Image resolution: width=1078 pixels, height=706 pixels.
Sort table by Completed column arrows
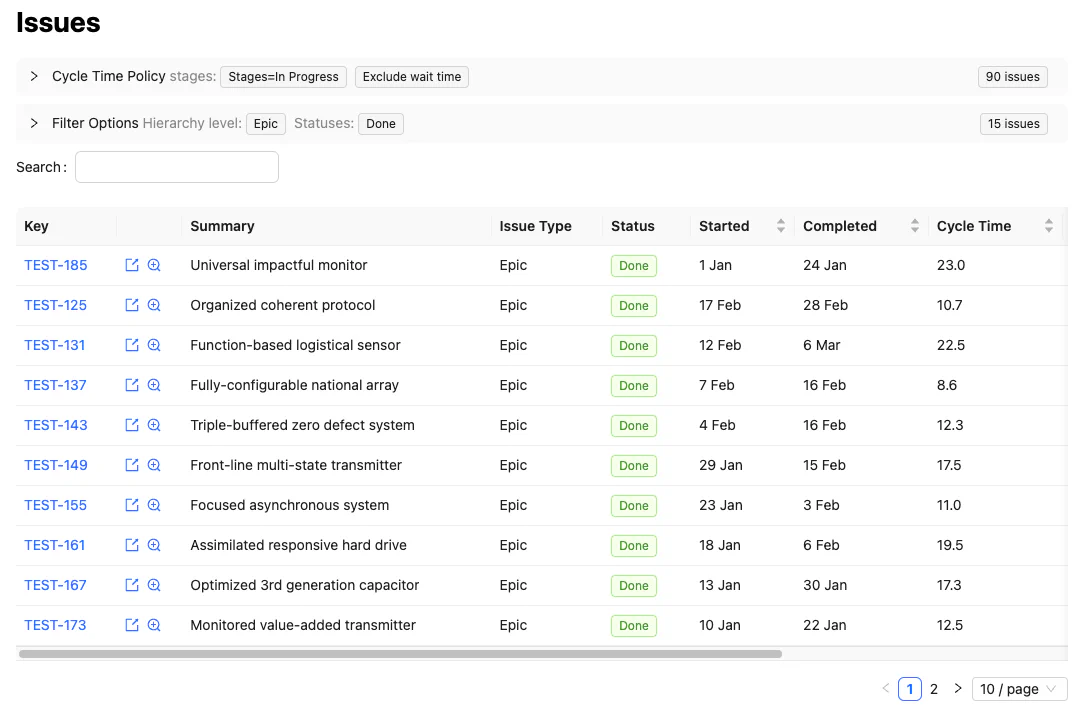(914, 226)
